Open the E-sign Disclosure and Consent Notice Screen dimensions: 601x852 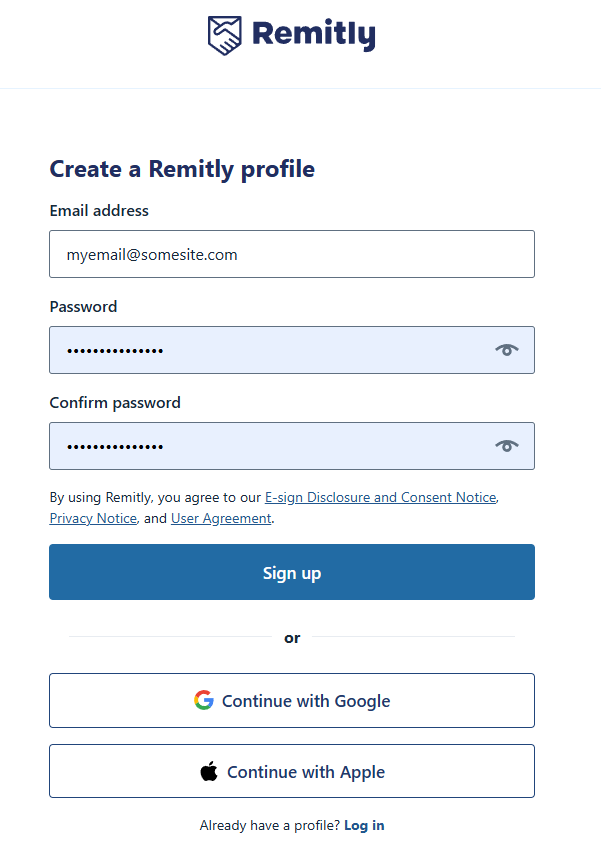(x=380, y=497)
